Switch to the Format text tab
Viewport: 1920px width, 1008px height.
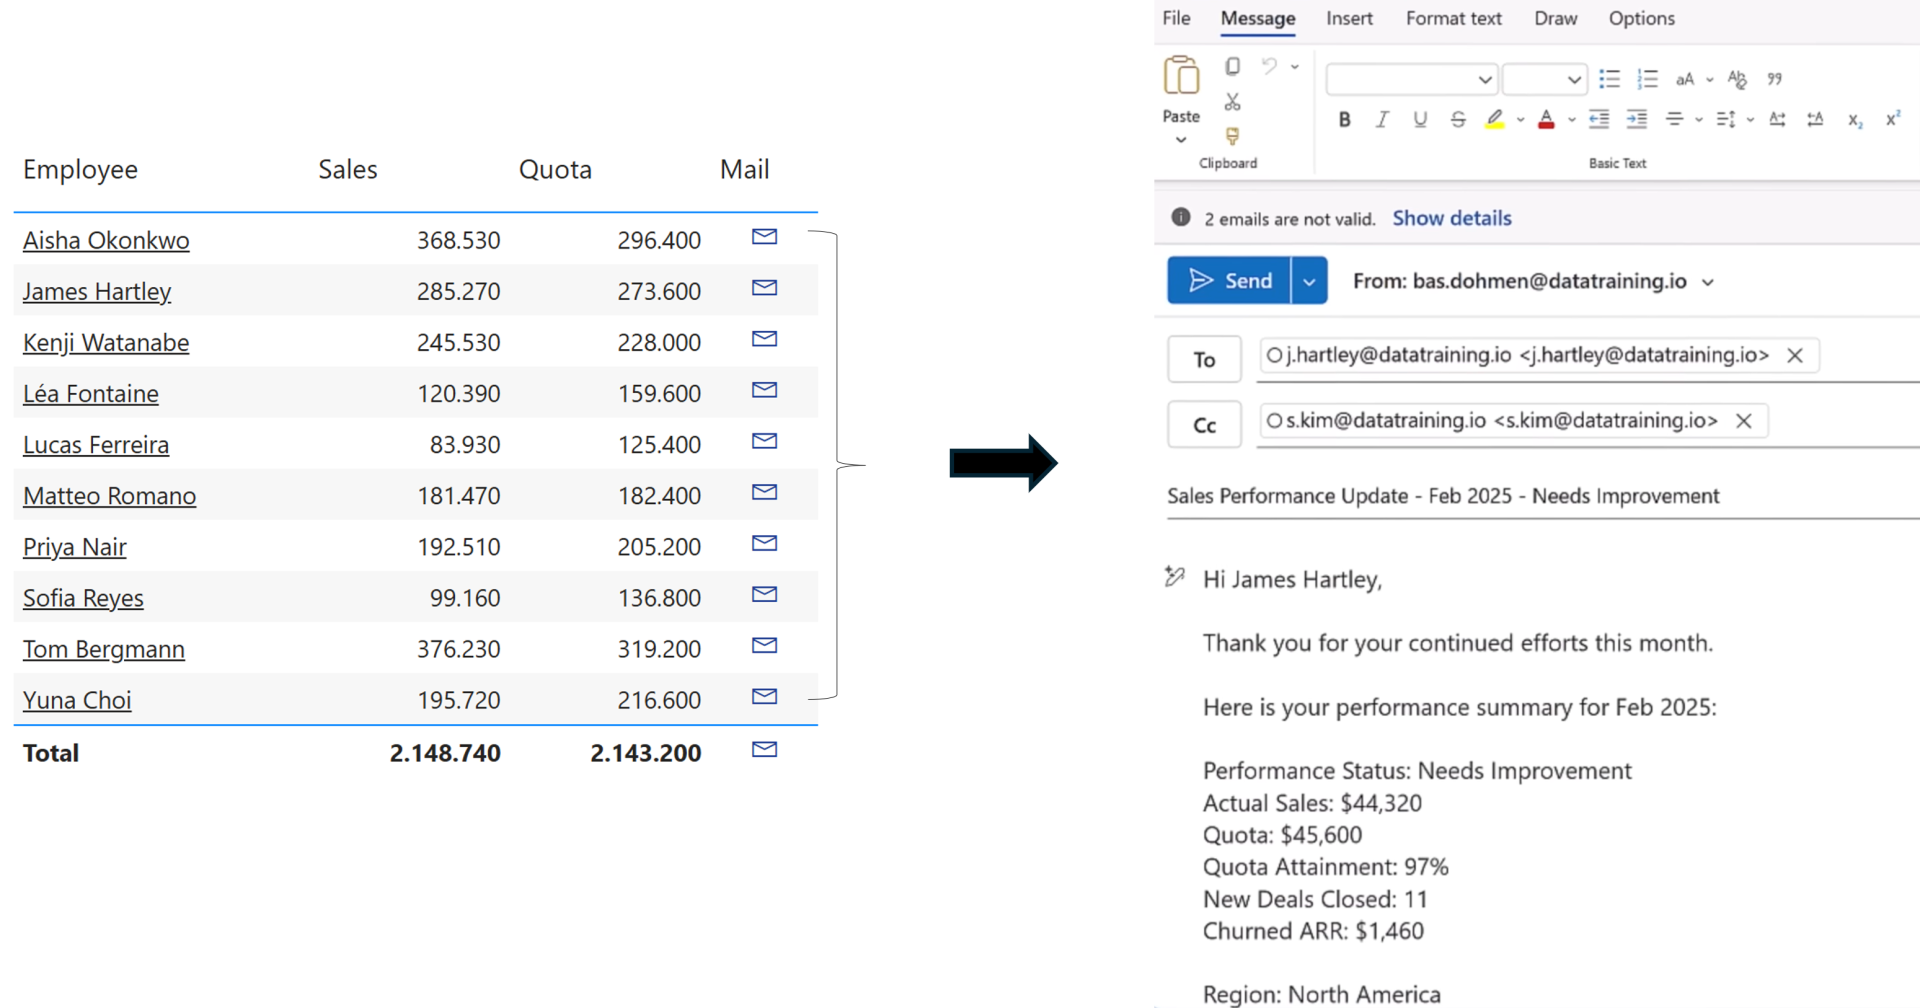pyautogui.click(x=1453, y=18)
